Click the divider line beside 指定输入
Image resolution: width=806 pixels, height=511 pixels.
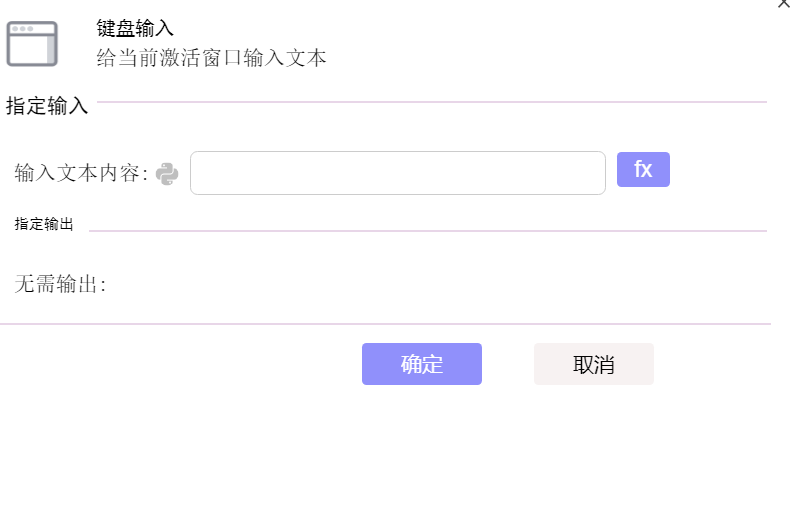(432, 102)
